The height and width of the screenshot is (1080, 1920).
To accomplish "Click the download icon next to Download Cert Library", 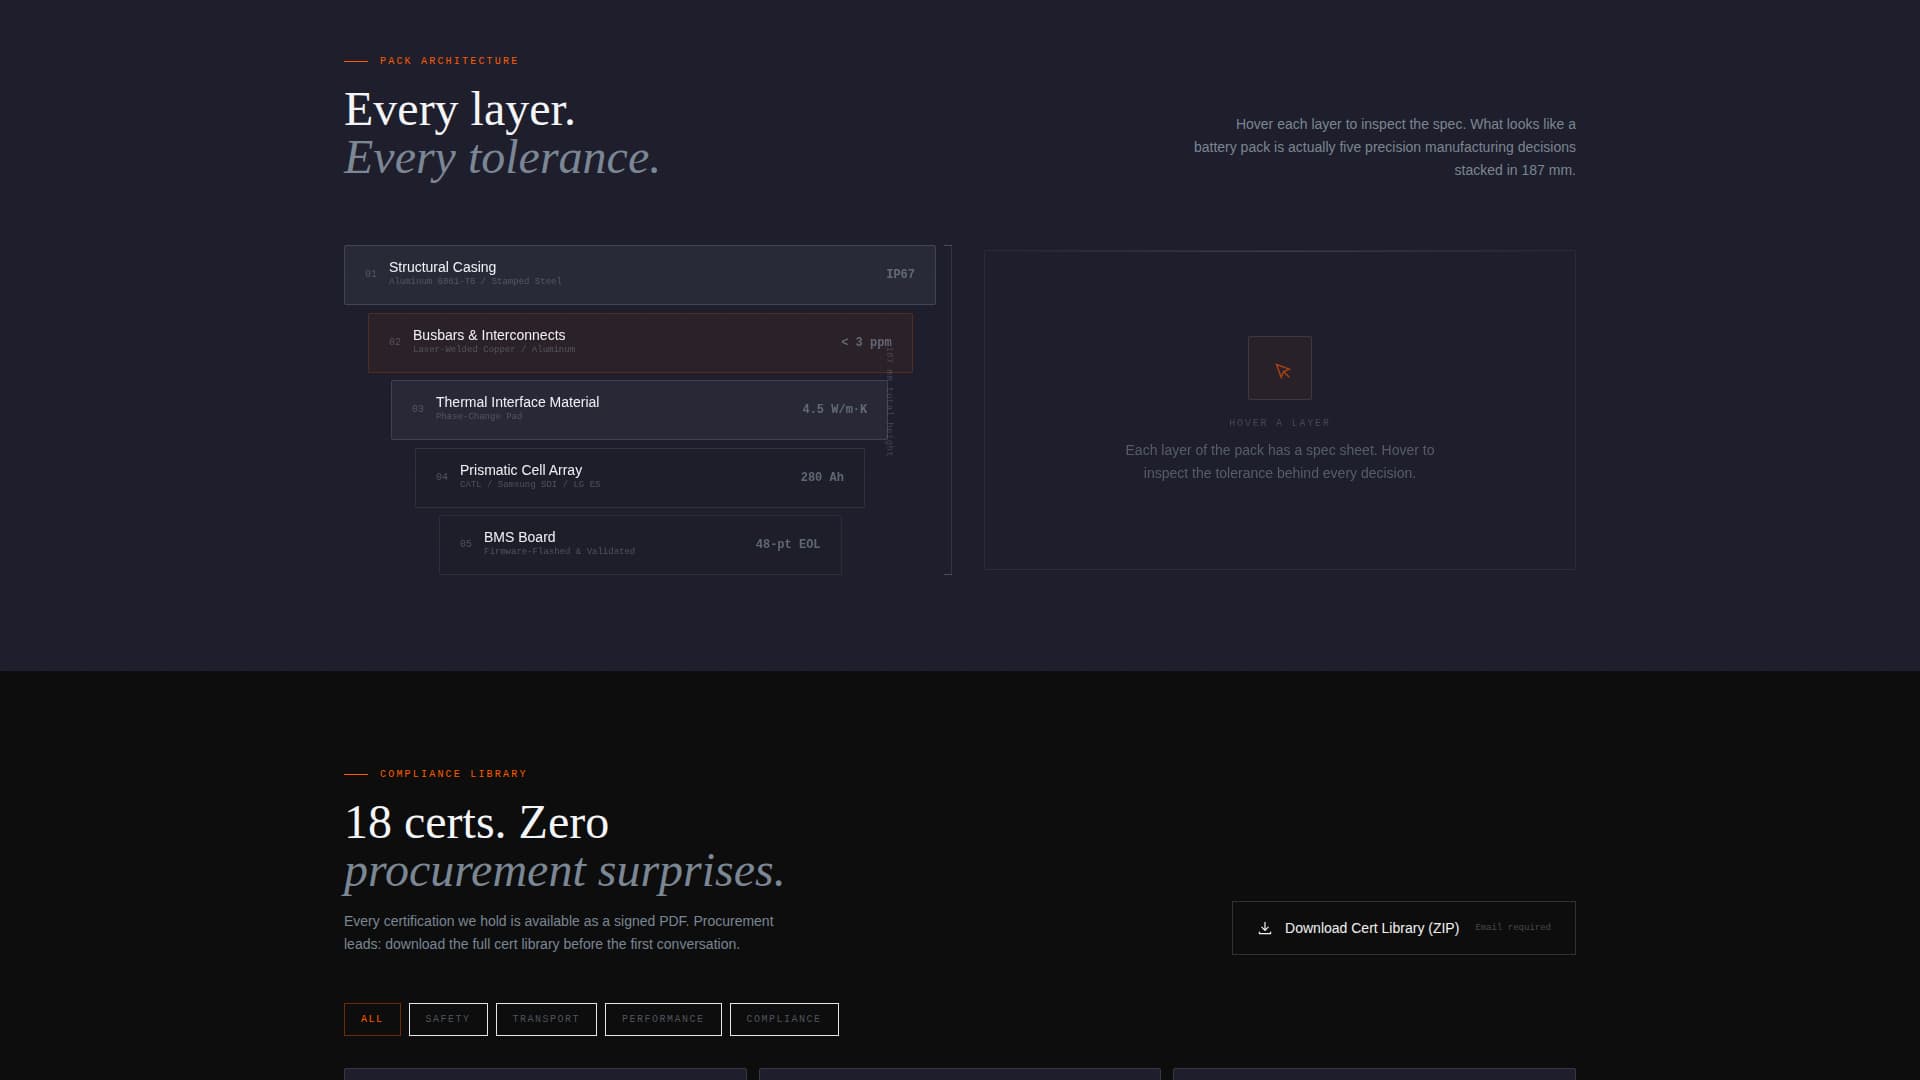I will [1264, 927].
